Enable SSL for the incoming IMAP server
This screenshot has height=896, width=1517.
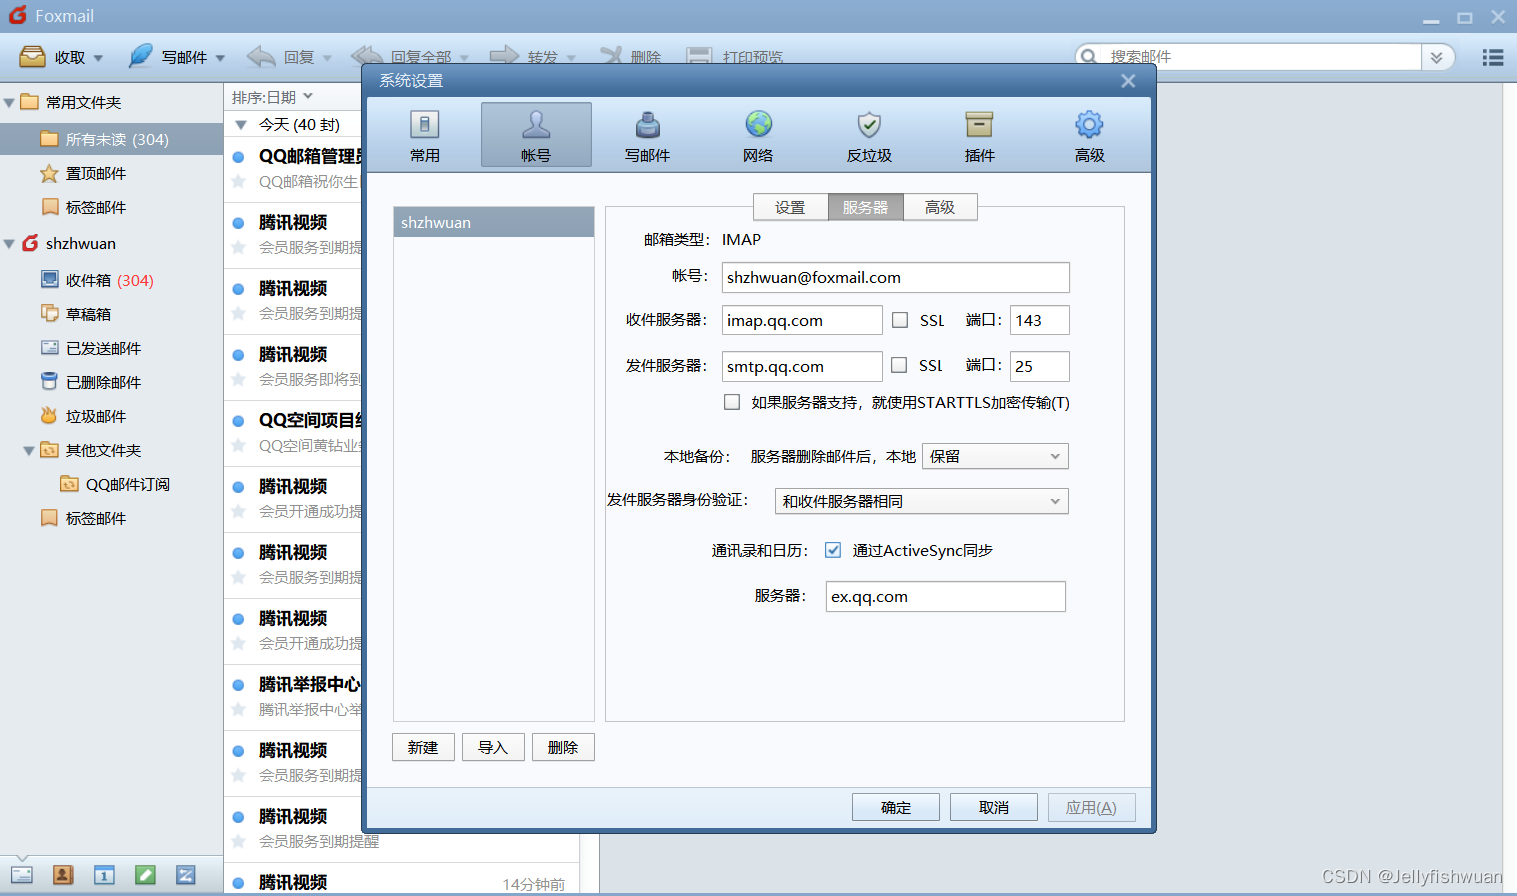898,320
